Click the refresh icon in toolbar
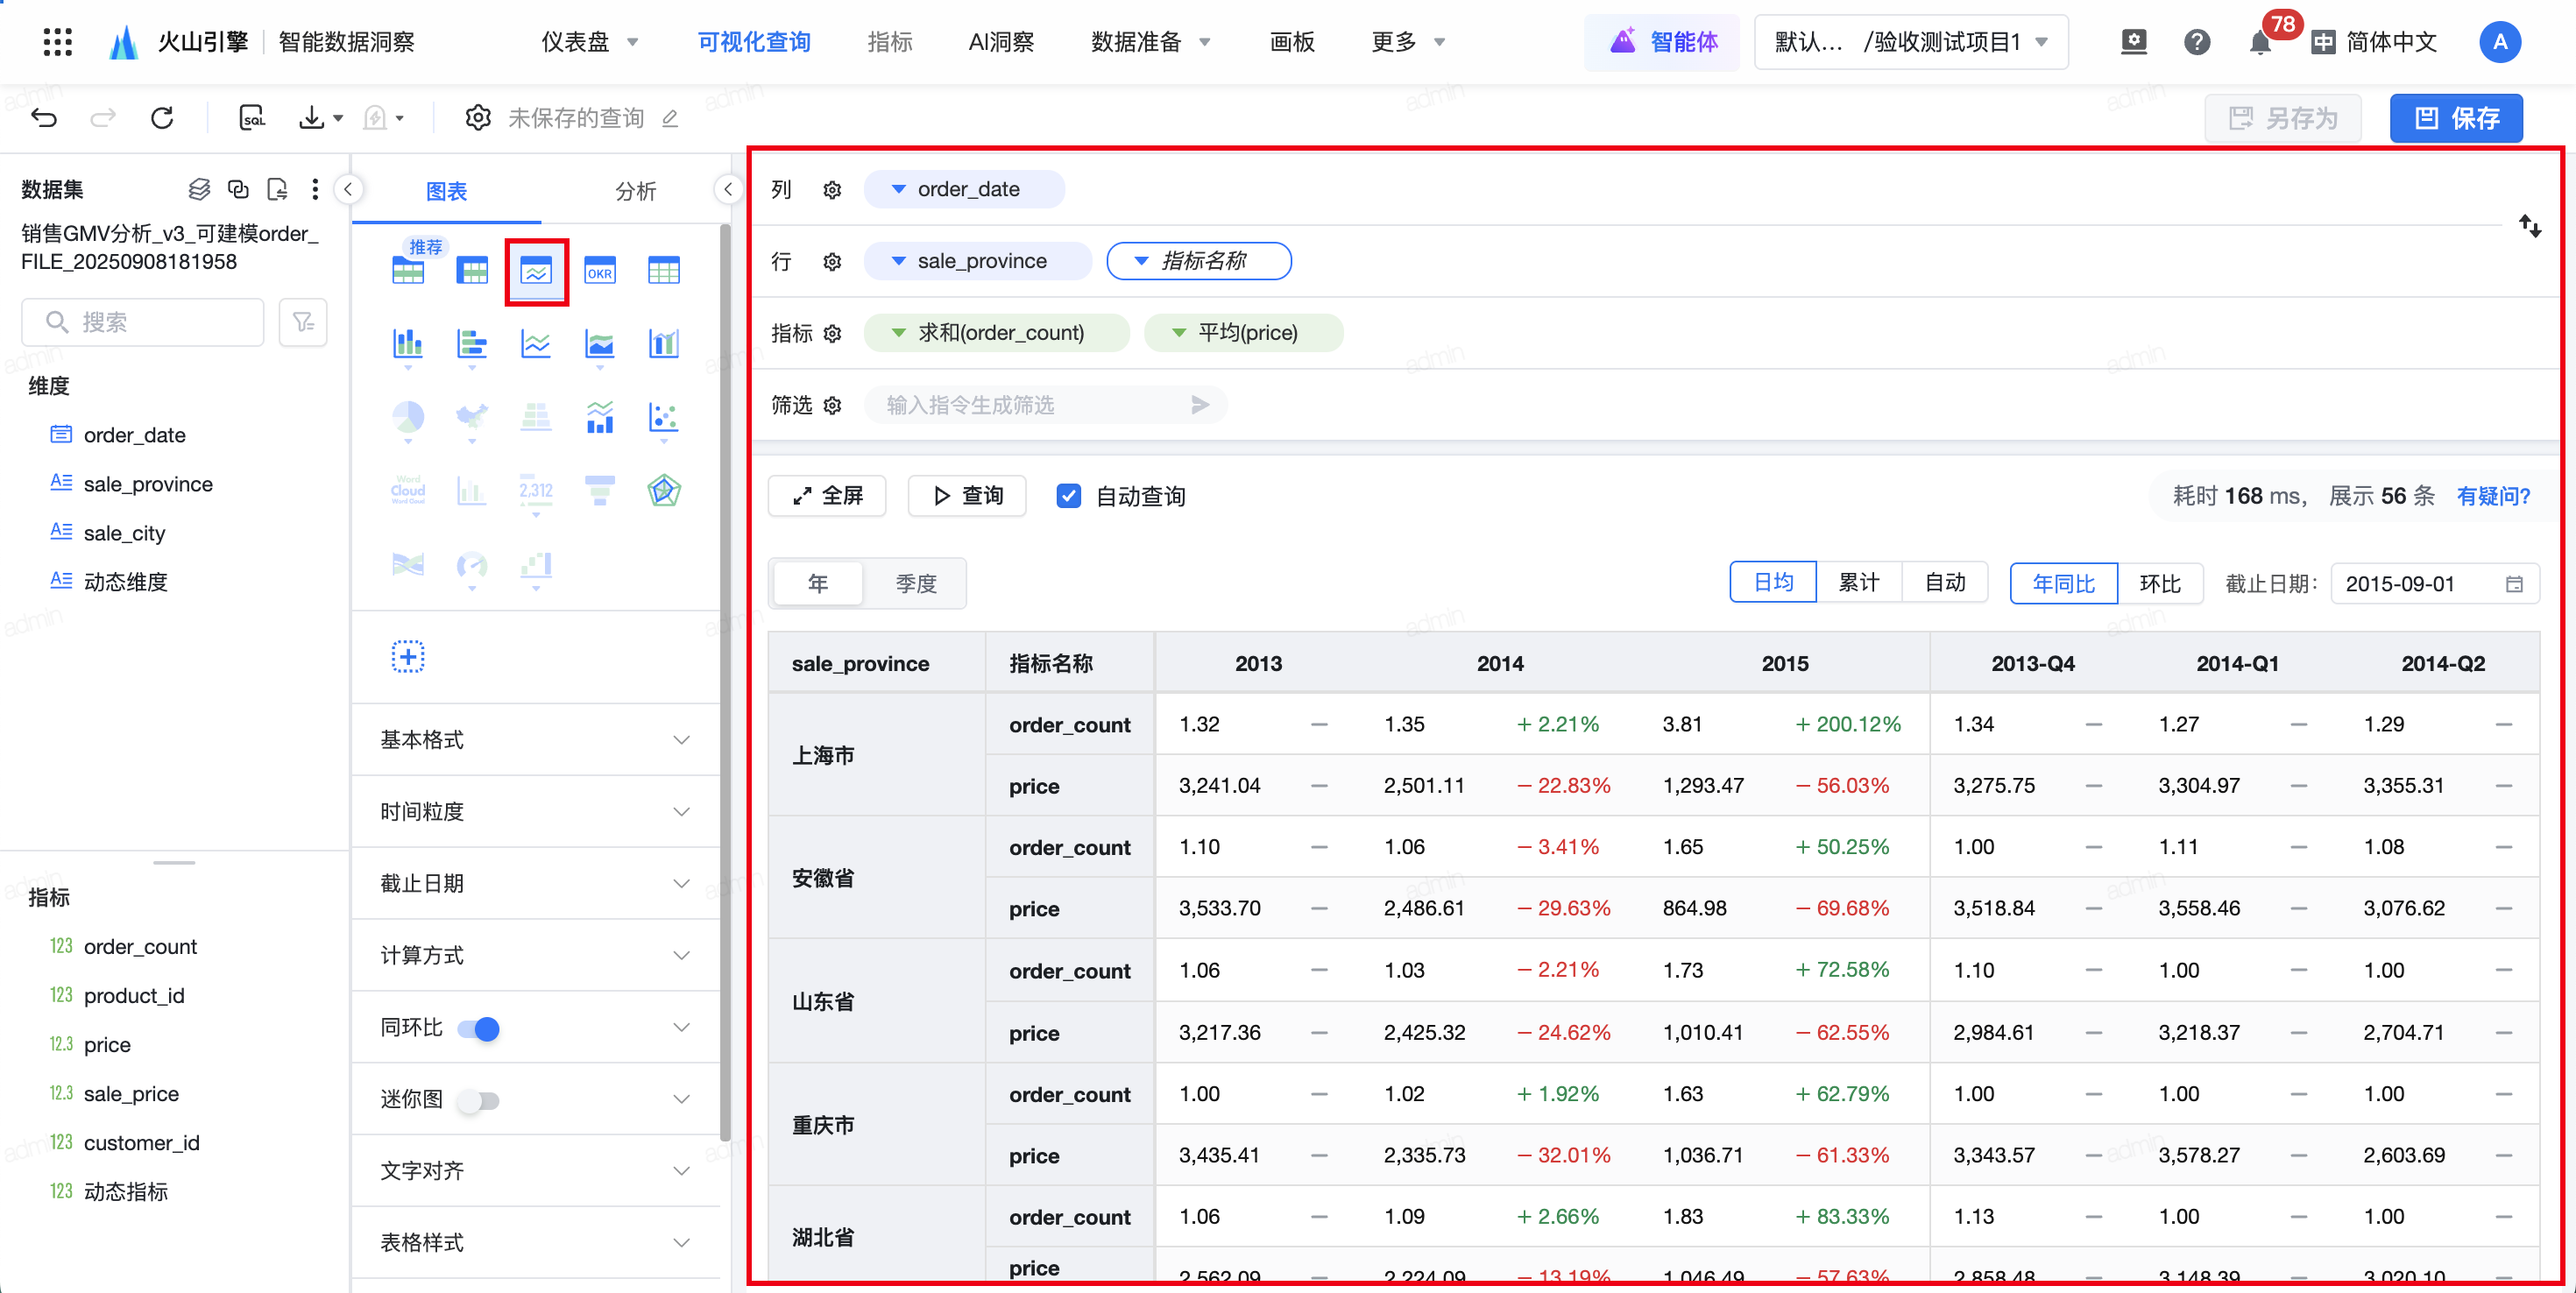Viewport: 2576px width, 1293px height. point(162,118)
